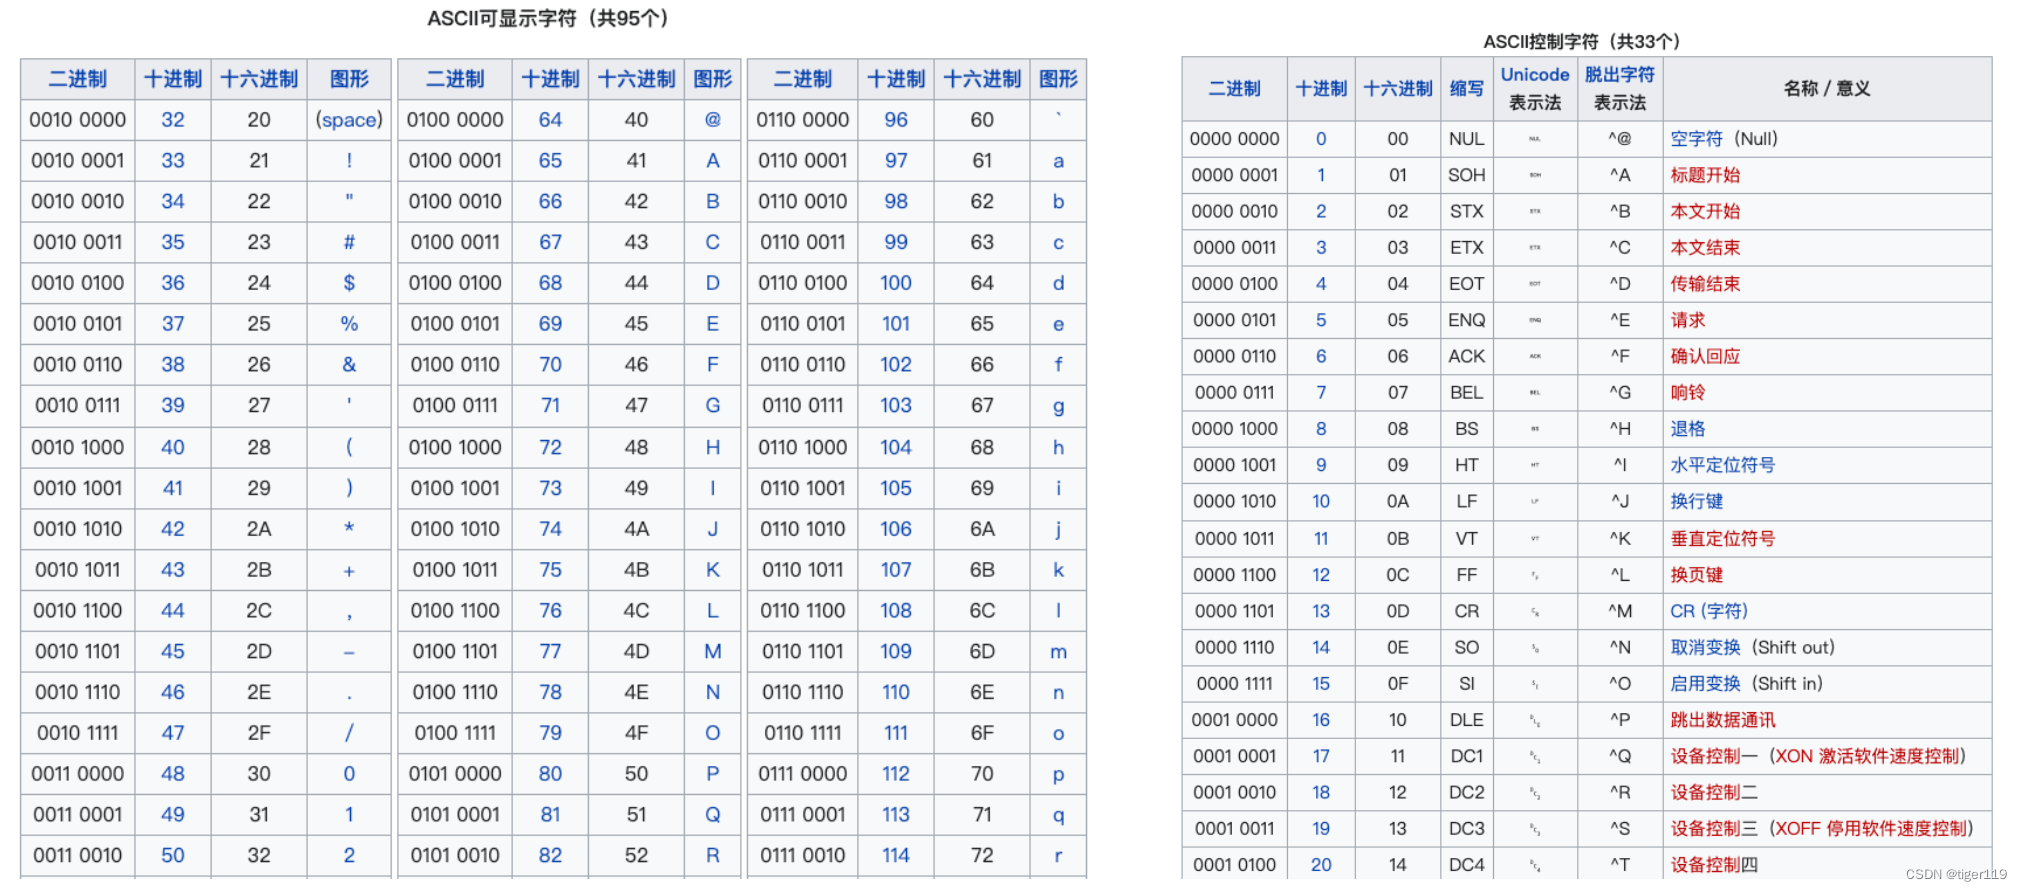Select the DLE abbreviation cell

click(x=1467, y=720)
